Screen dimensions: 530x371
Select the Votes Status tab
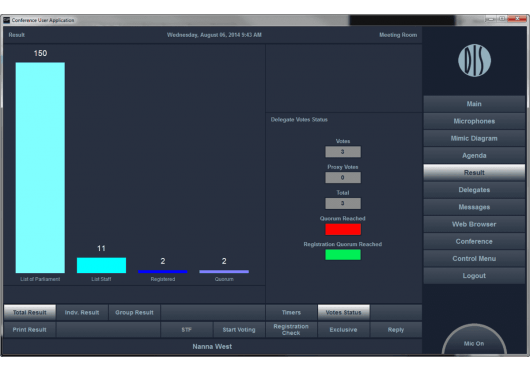click(343, 313)
